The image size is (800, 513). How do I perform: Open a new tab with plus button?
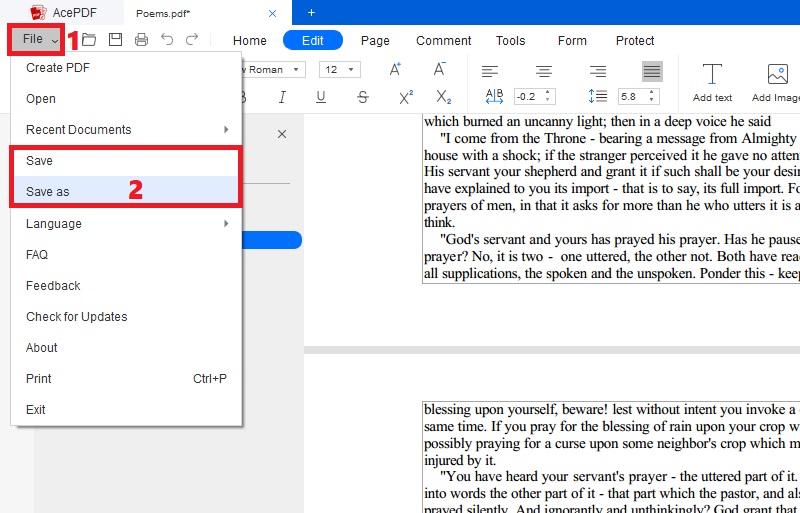coord(311,13)
